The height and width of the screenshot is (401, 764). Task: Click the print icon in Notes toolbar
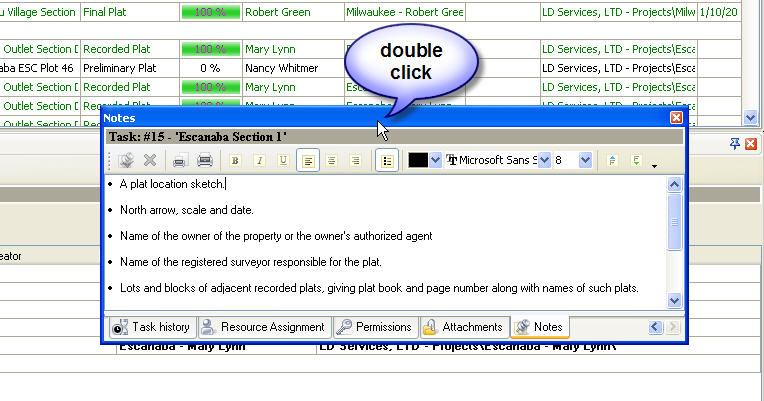(204, 160)
